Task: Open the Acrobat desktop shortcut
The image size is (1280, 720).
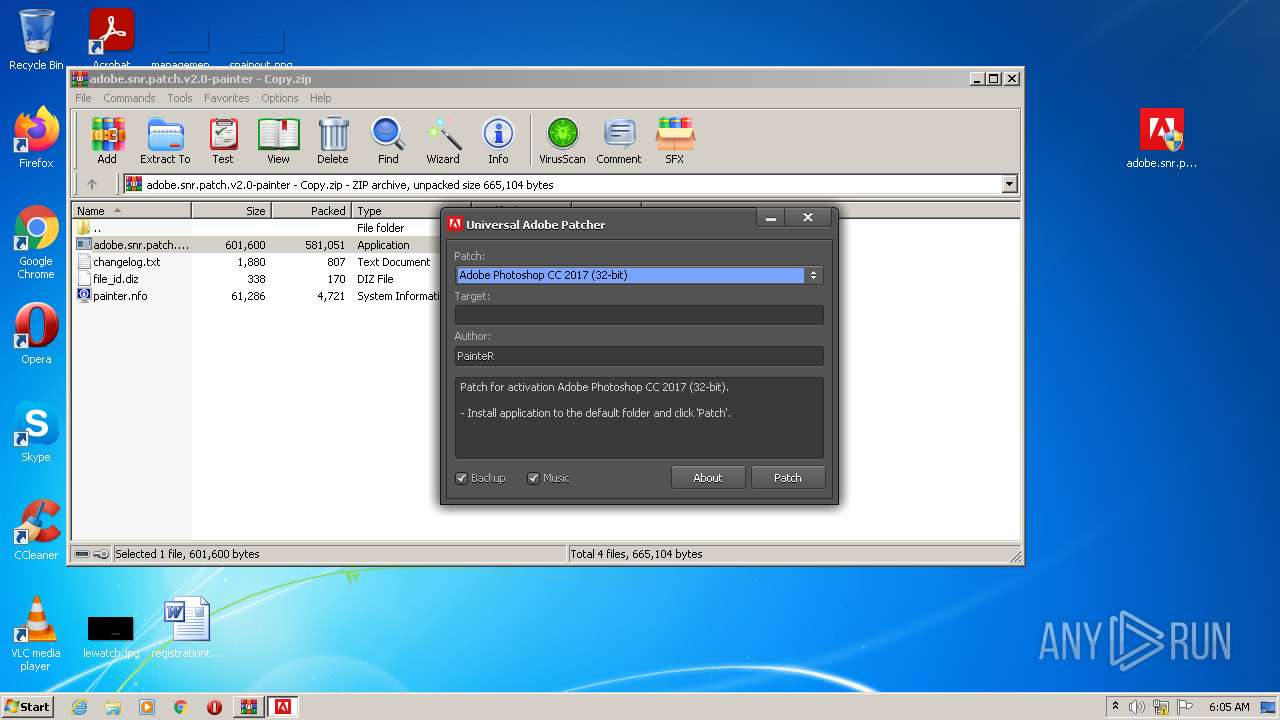Action: (112, 40)
